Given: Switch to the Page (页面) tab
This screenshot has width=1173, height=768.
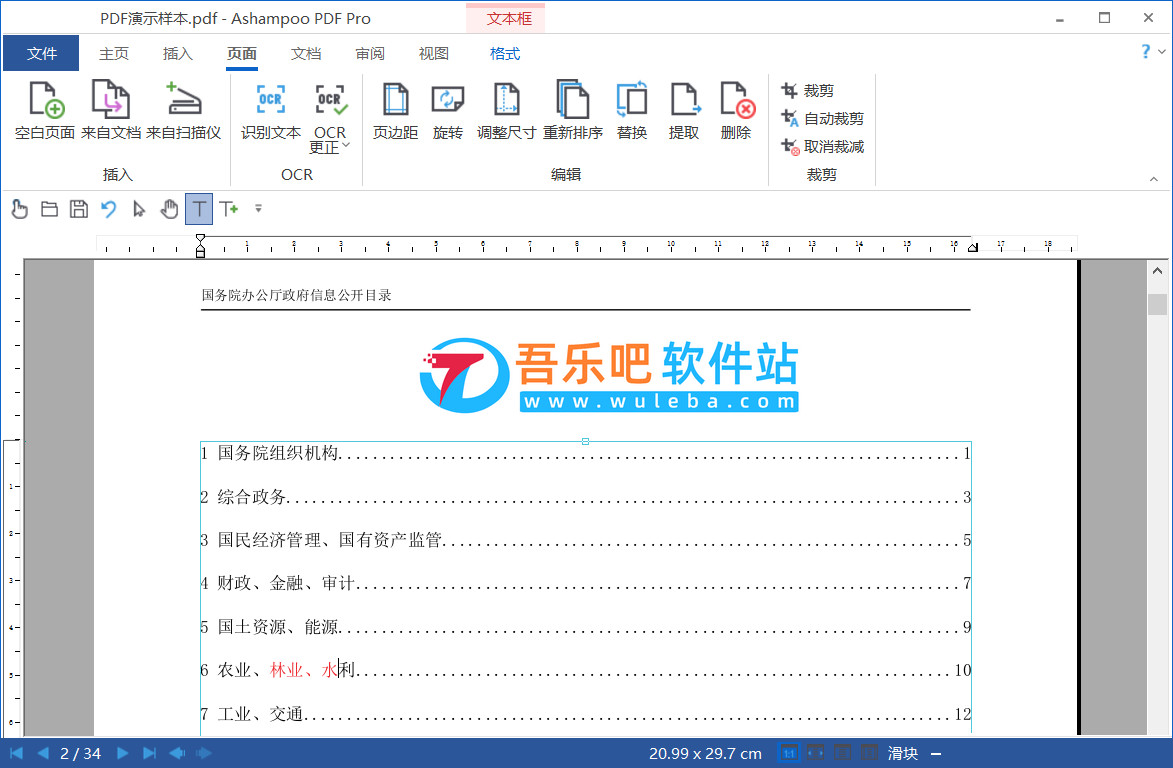Looking at the screenshot, I should (x=242, y=53).
